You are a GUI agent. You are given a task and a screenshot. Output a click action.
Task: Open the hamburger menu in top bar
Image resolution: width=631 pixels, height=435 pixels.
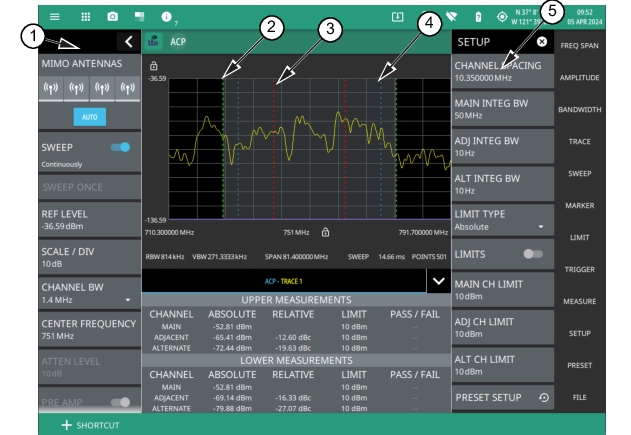tap(58, 17)
